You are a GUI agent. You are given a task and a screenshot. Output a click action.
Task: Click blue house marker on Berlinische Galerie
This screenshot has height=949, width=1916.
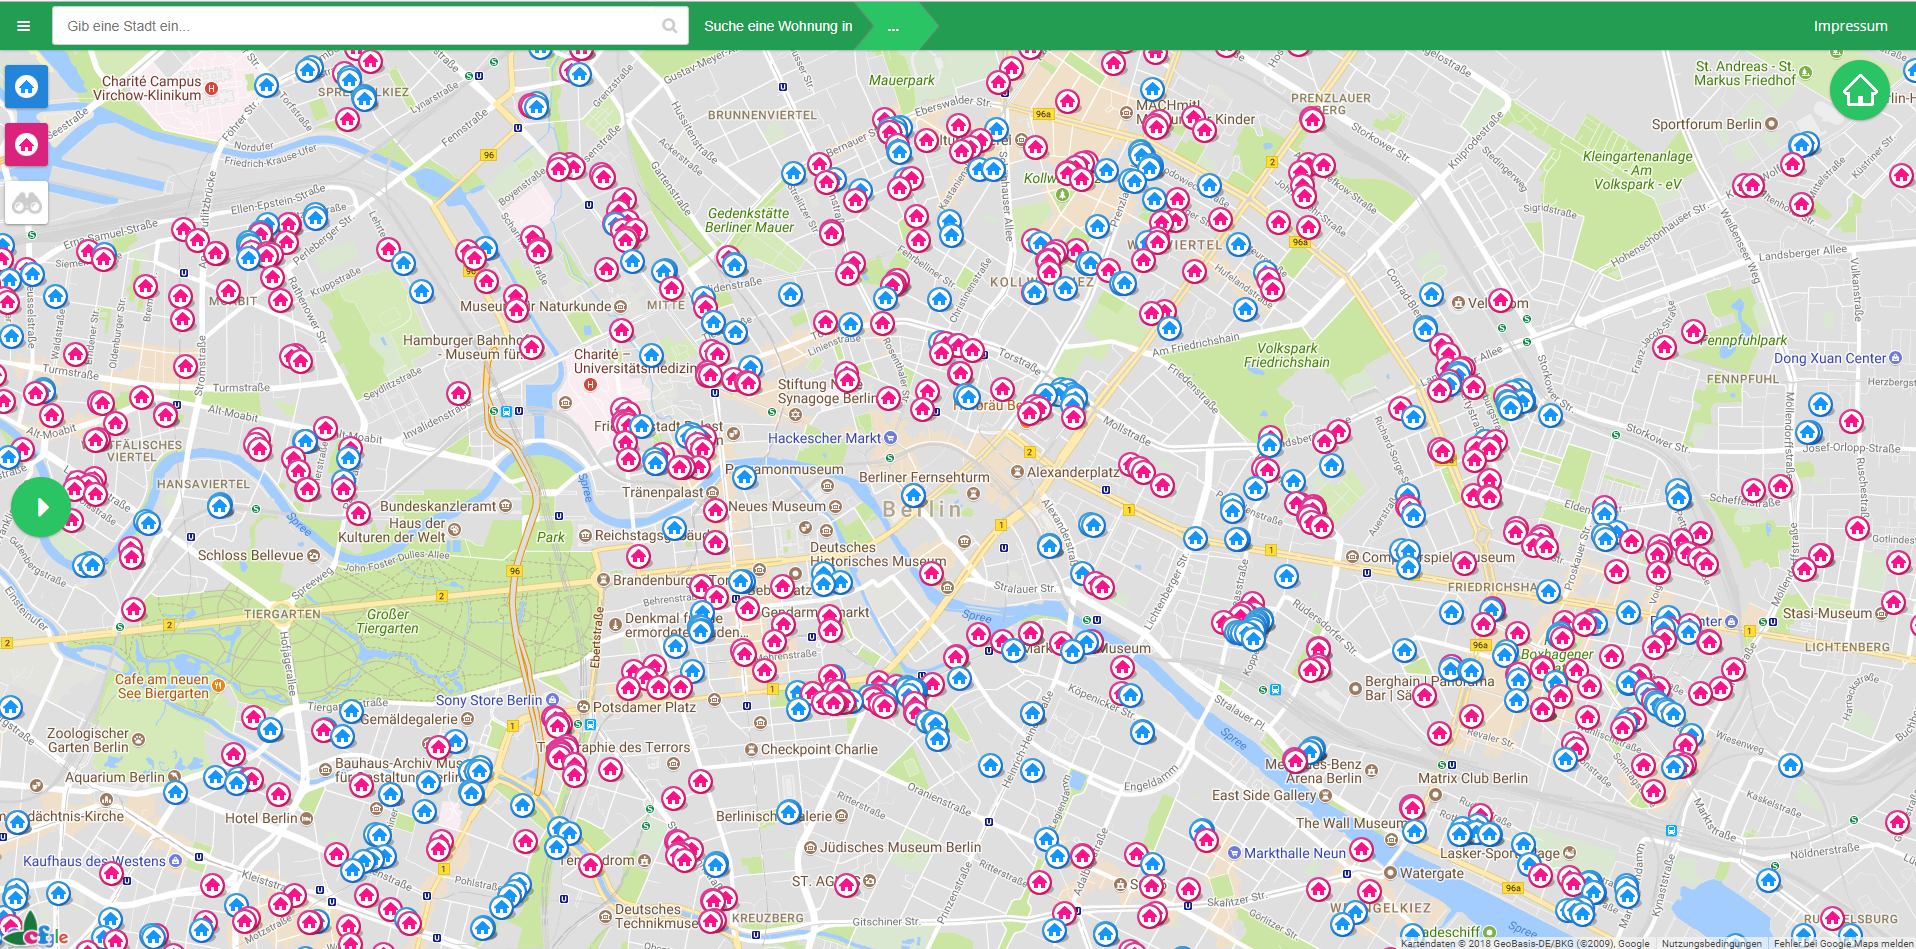coord(789,811)
